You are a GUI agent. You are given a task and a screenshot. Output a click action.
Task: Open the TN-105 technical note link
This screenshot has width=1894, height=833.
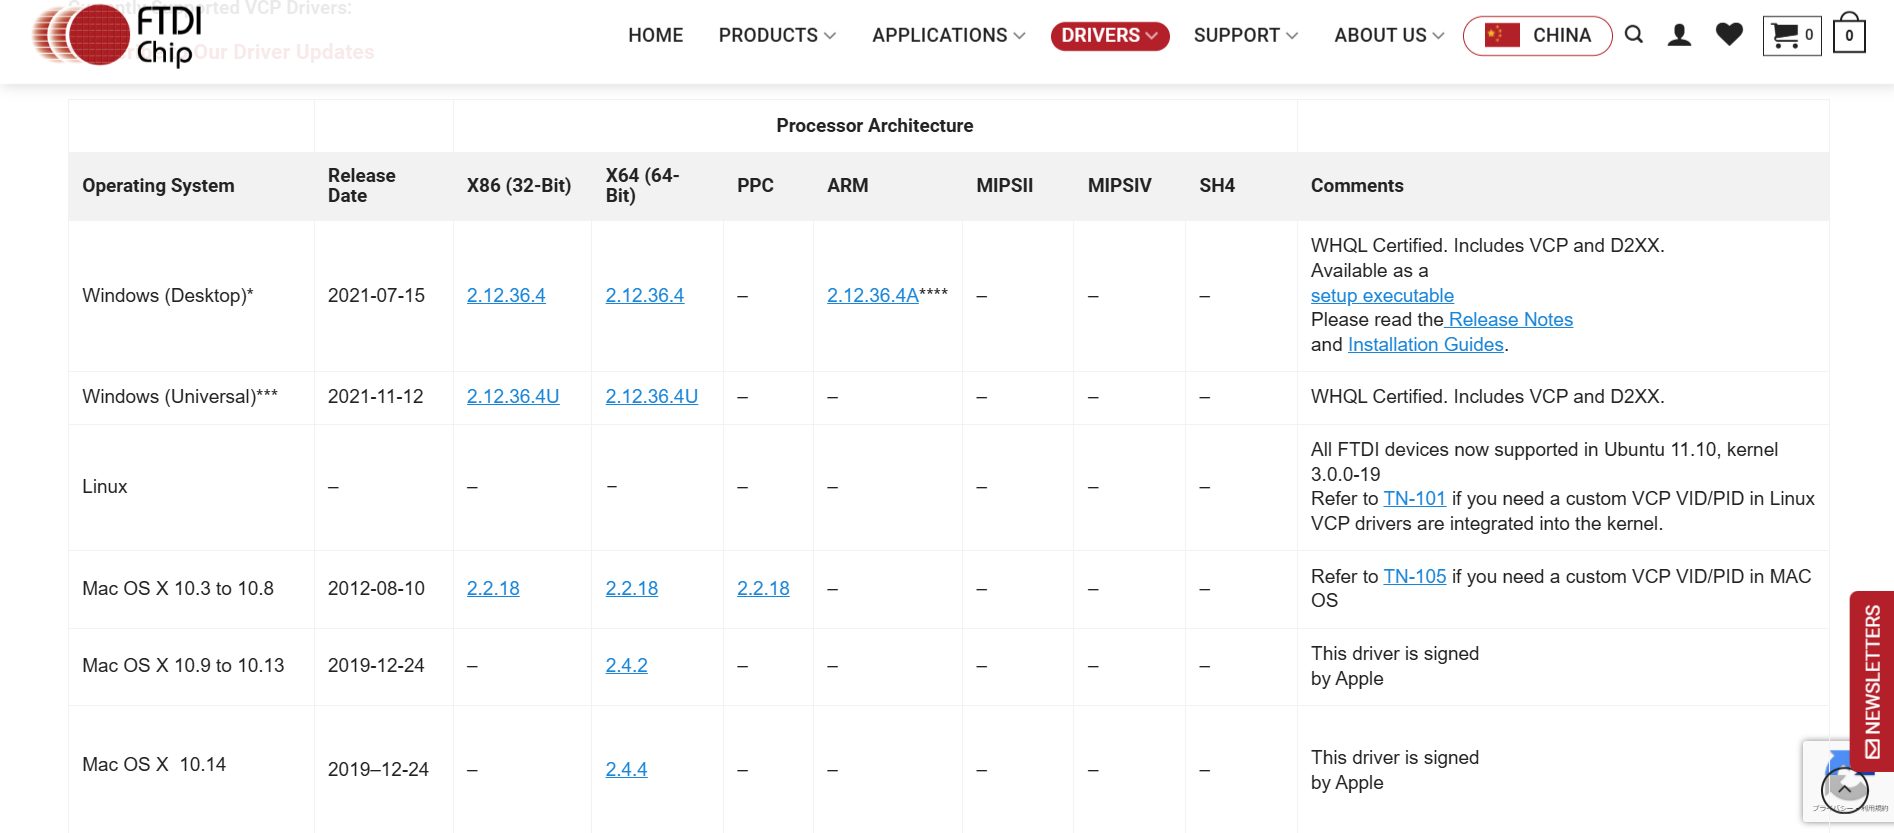point(1414,576)
